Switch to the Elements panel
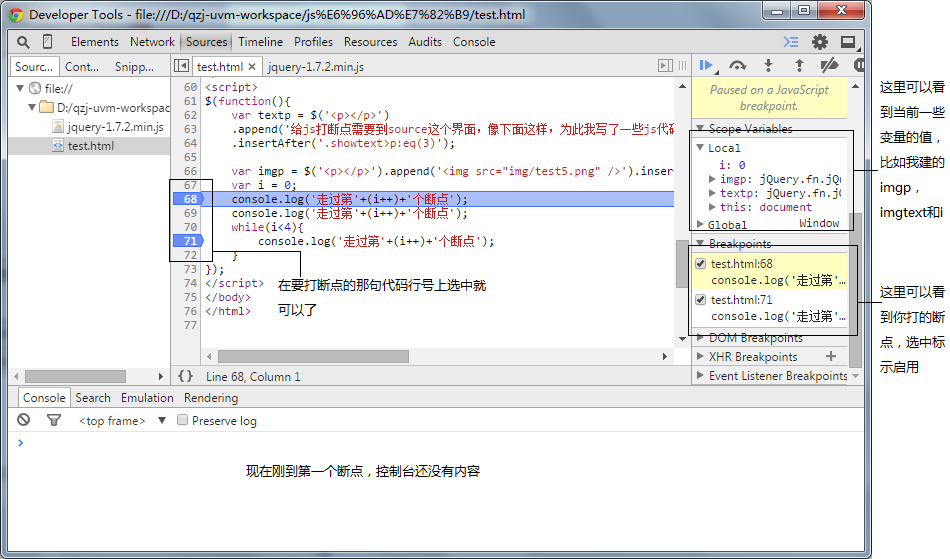The height and width of the screenshot is (559, 950). [x=95, y=42]
